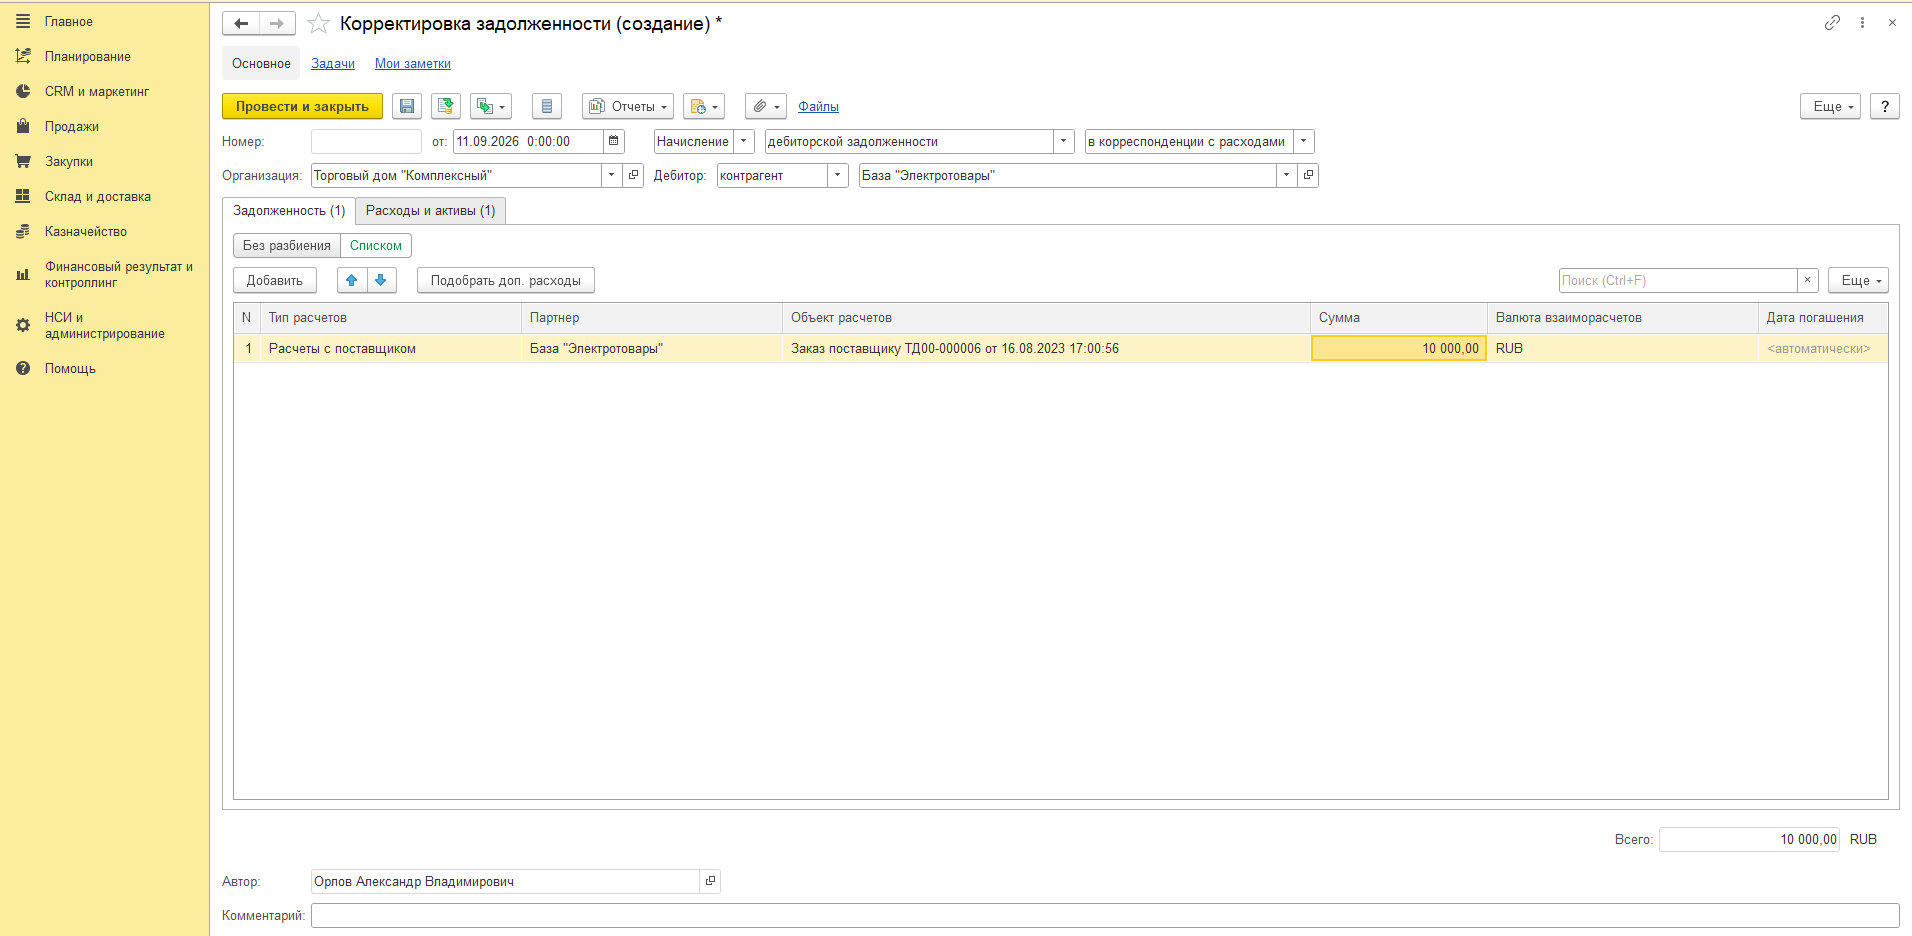Click the post document icon
Viewport: 1912px width, 936px height.
point(446,106)
